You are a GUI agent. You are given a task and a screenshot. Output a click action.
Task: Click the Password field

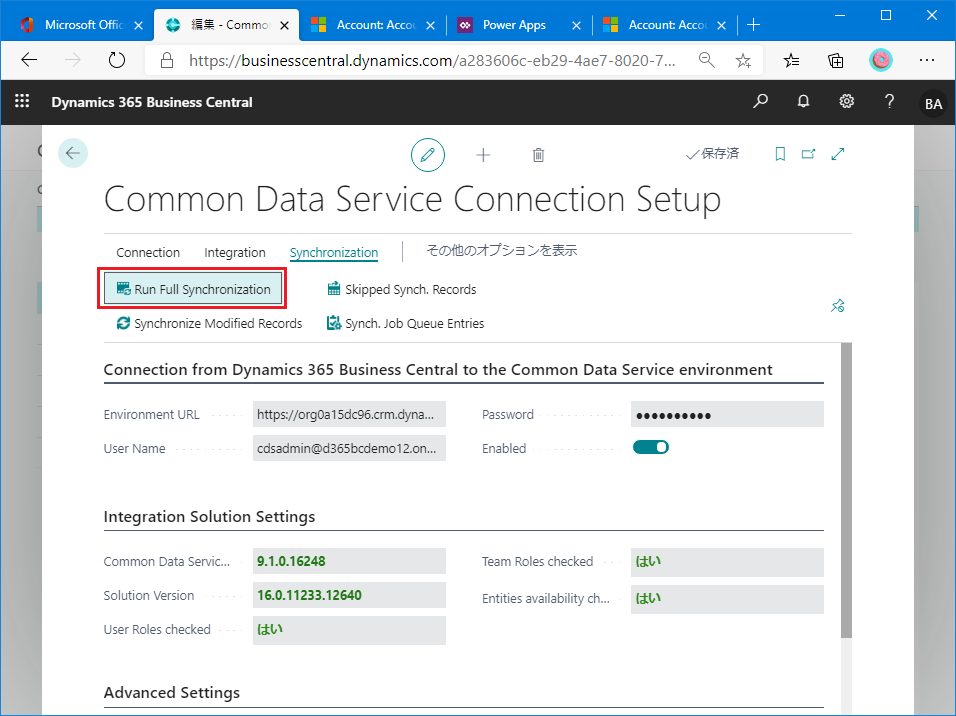[x=727, y=414]
